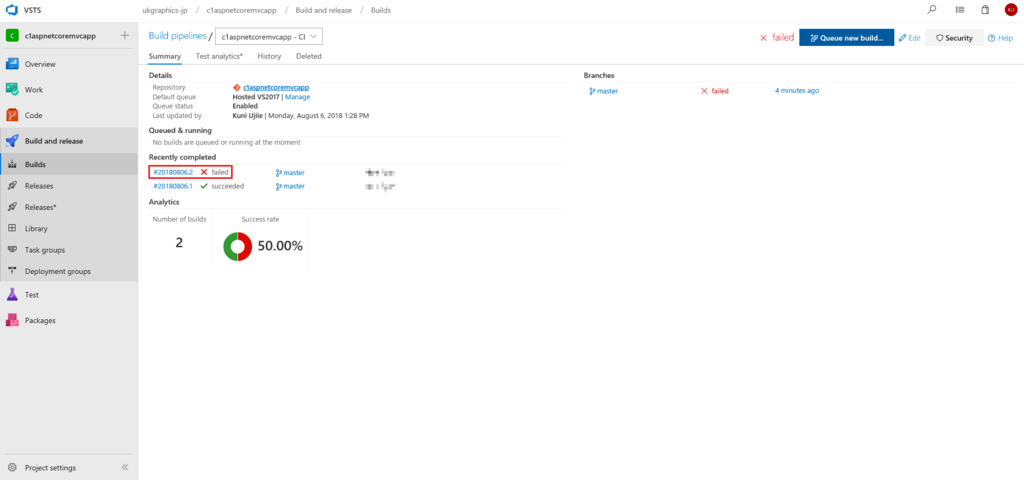Click the Deployment groups icon
The image size is (1024, 480).
point(12,271)
